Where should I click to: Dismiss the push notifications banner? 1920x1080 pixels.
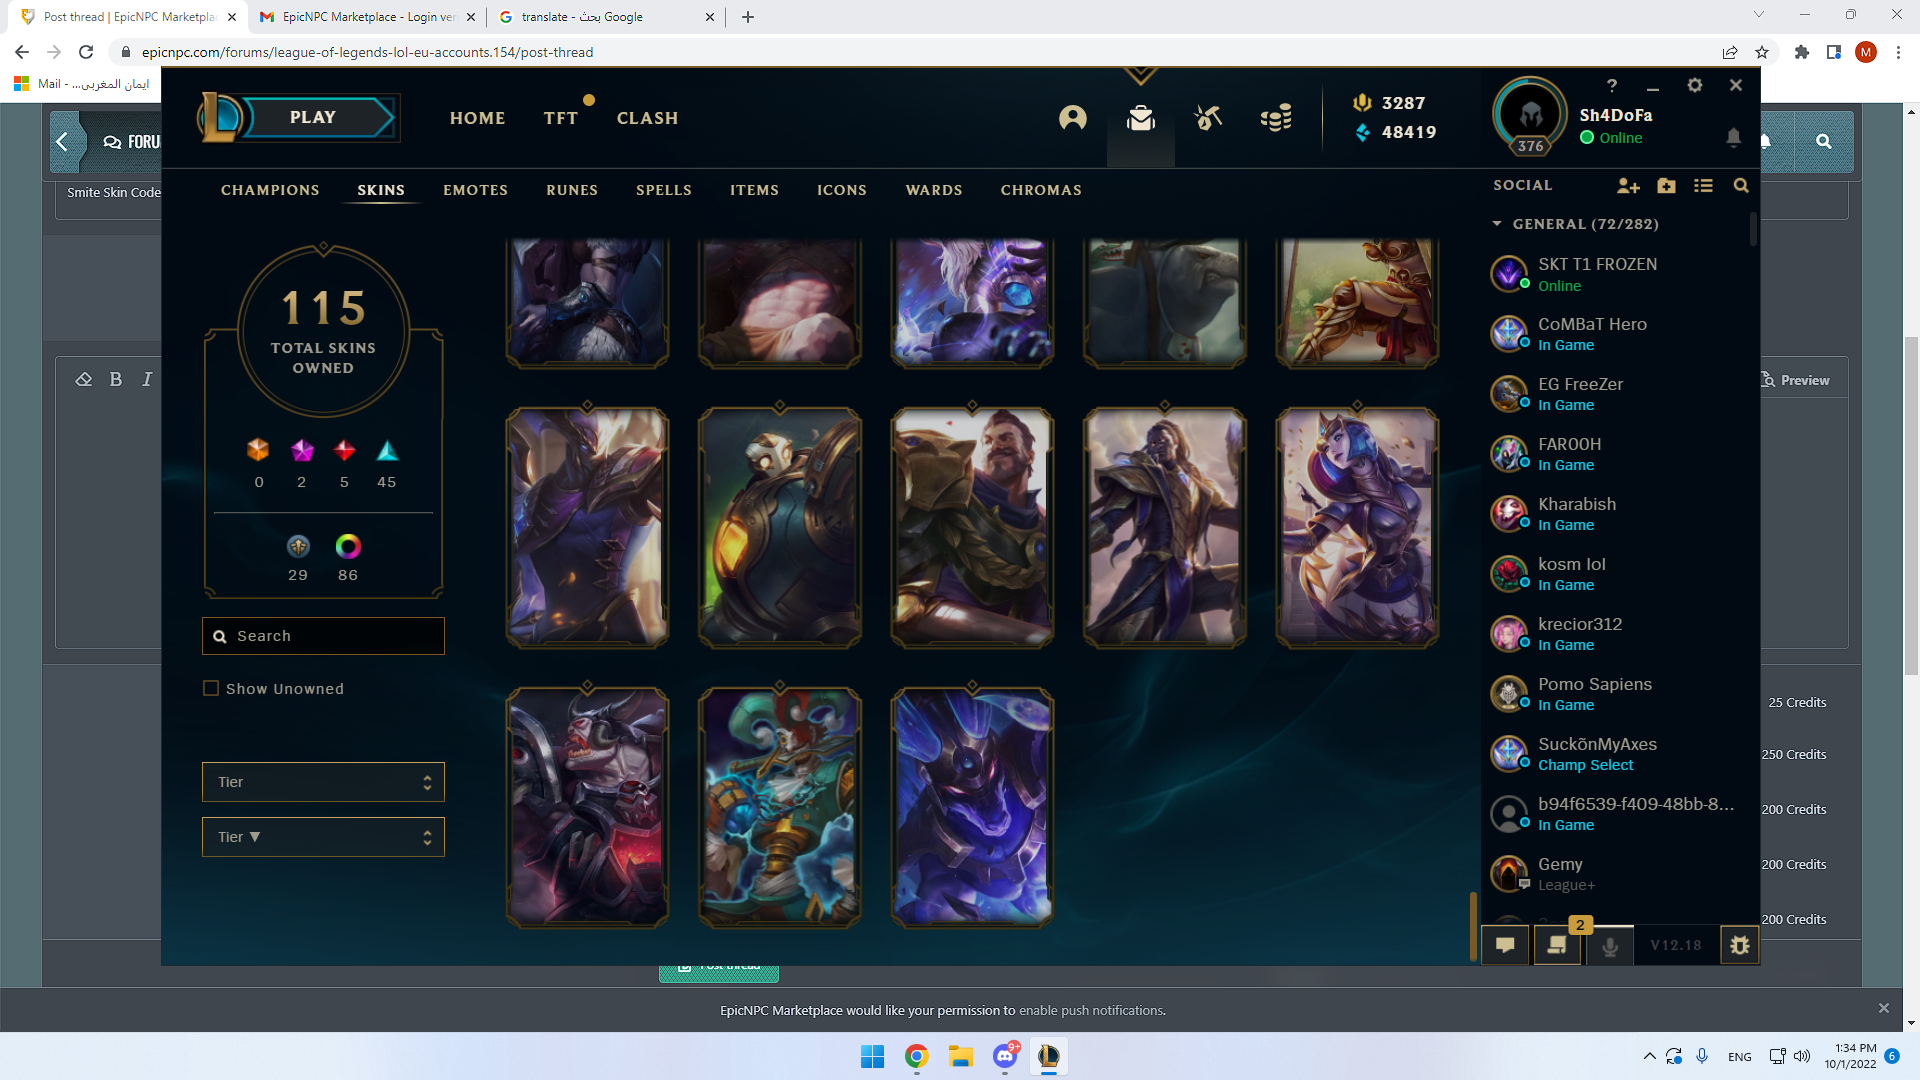(1883, 1008)
